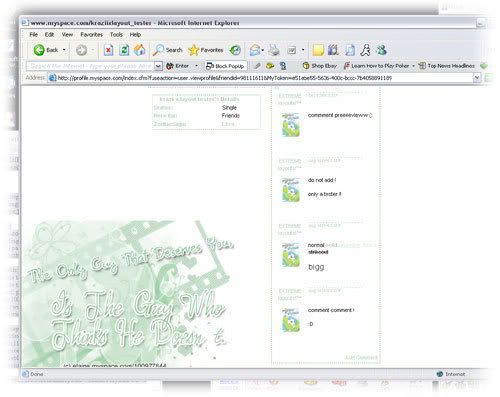Expand the Back history dropdown arrow

tap(64, 50)
